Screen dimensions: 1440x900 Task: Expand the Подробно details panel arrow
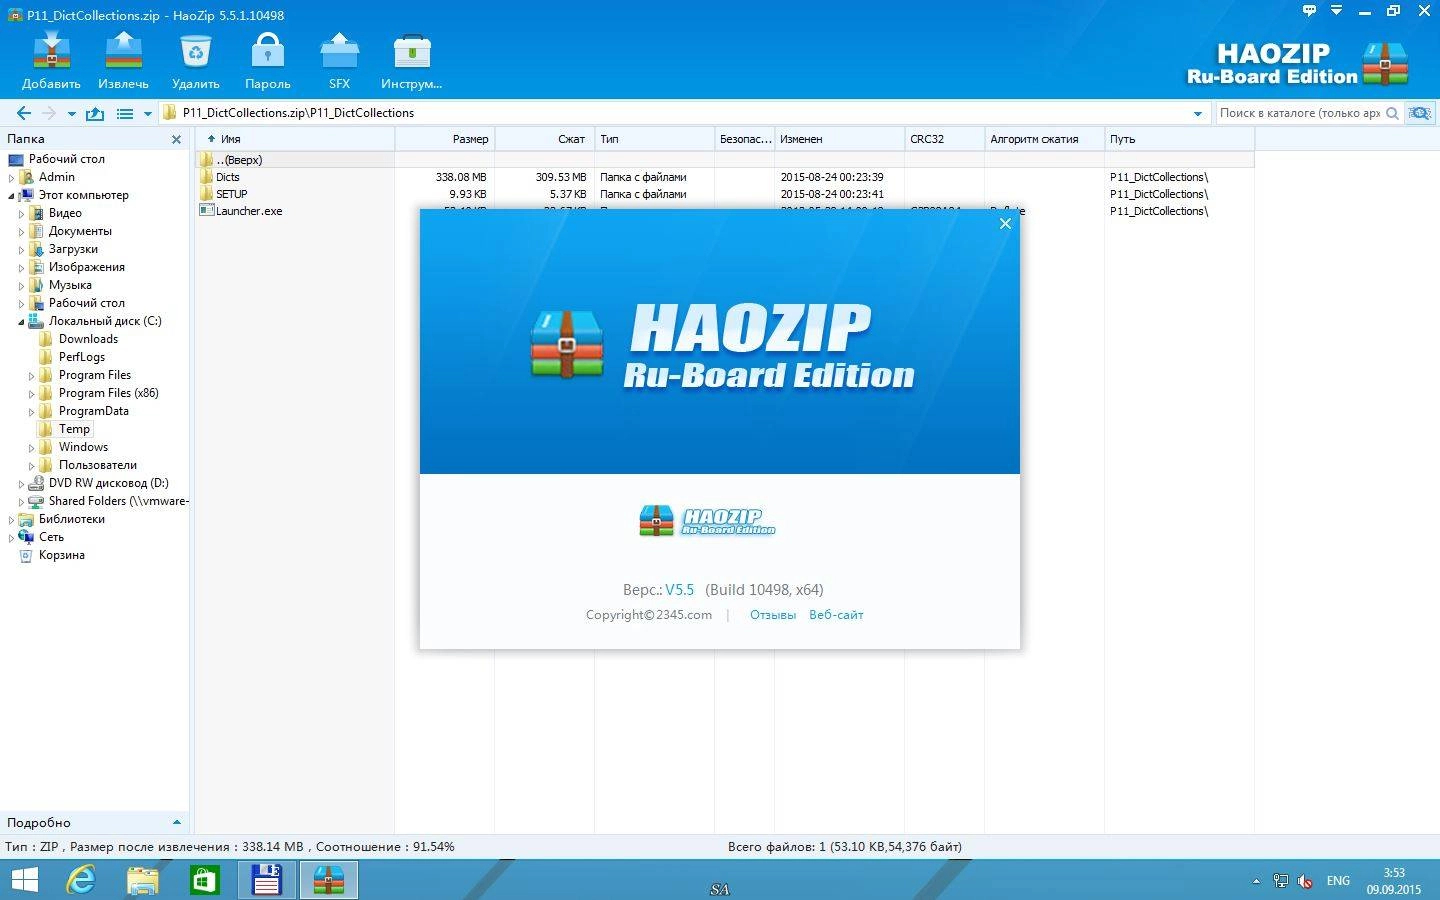point(177,822)
